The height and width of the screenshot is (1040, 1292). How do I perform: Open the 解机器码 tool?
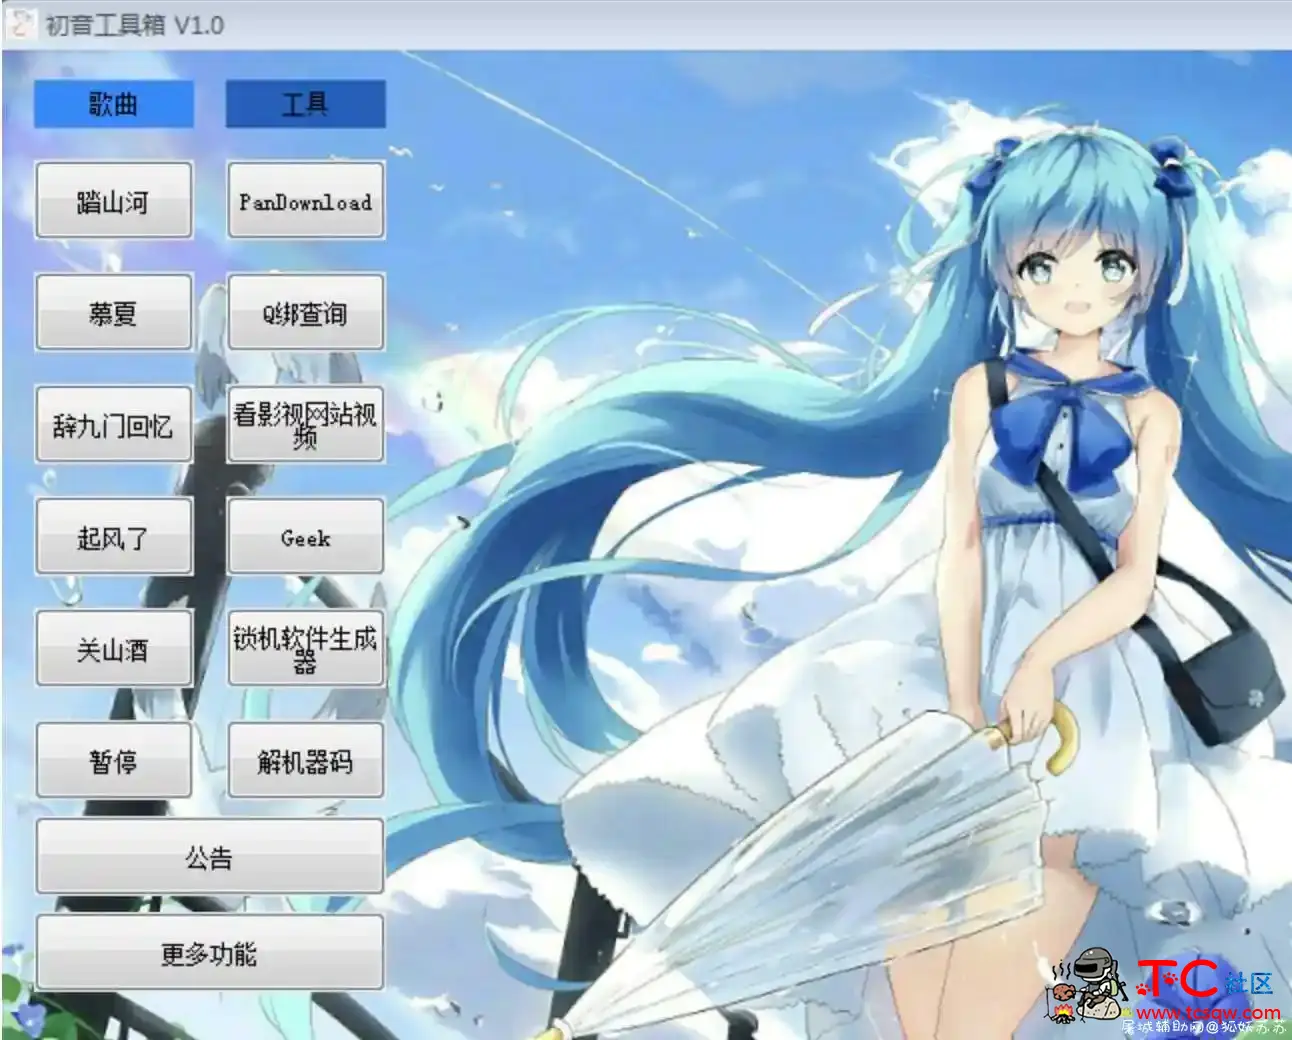305,761
